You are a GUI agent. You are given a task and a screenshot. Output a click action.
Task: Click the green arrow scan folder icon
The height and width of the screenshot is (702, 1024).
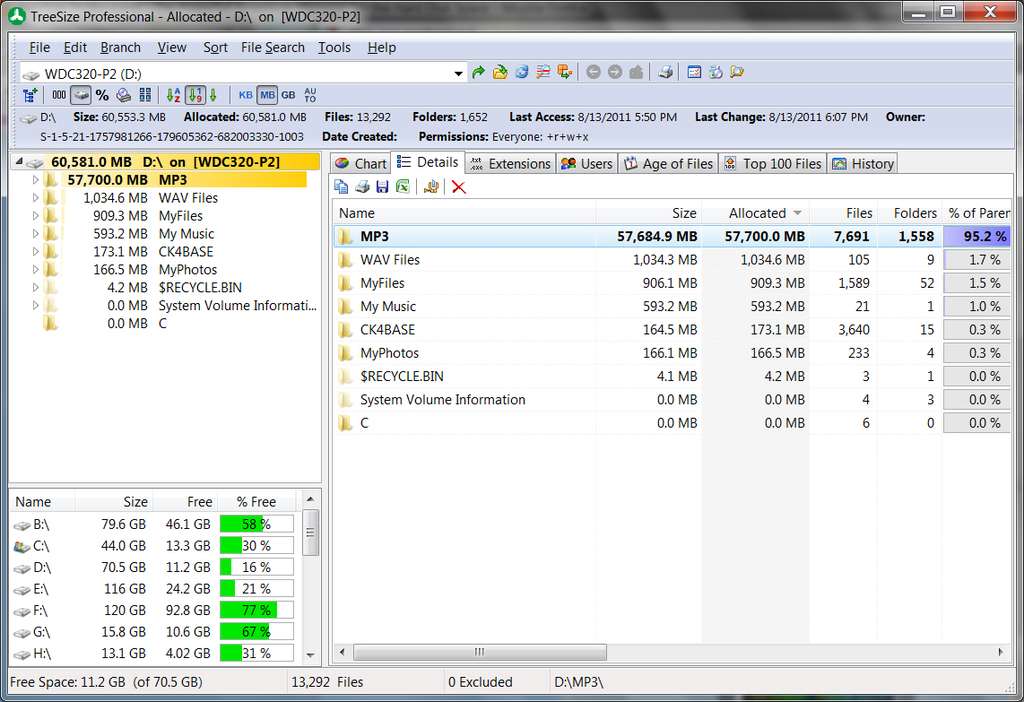pyautogui.click(x=478, y=72)
